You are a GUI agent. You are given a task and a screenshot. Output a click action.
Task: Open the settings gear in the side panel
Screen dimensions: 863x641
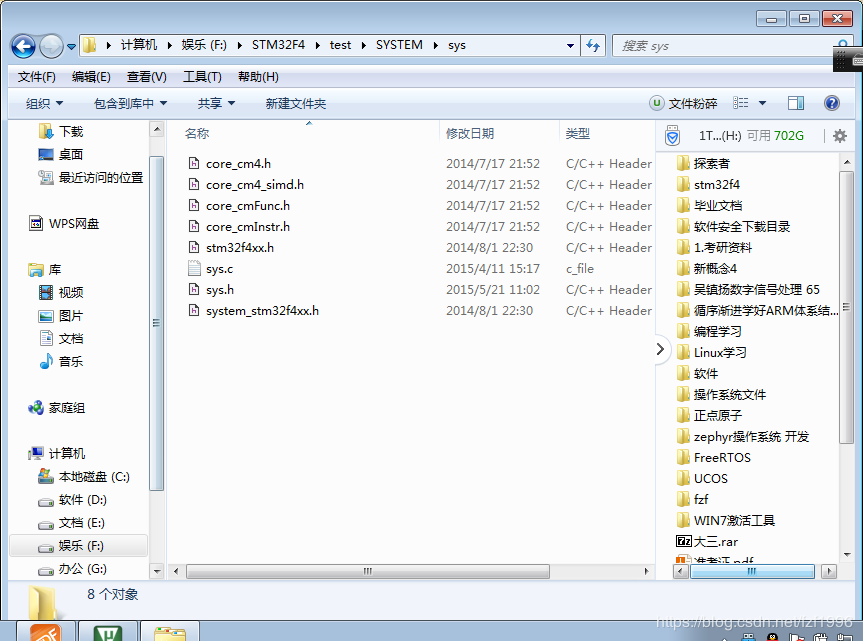[x=839, y=135]
